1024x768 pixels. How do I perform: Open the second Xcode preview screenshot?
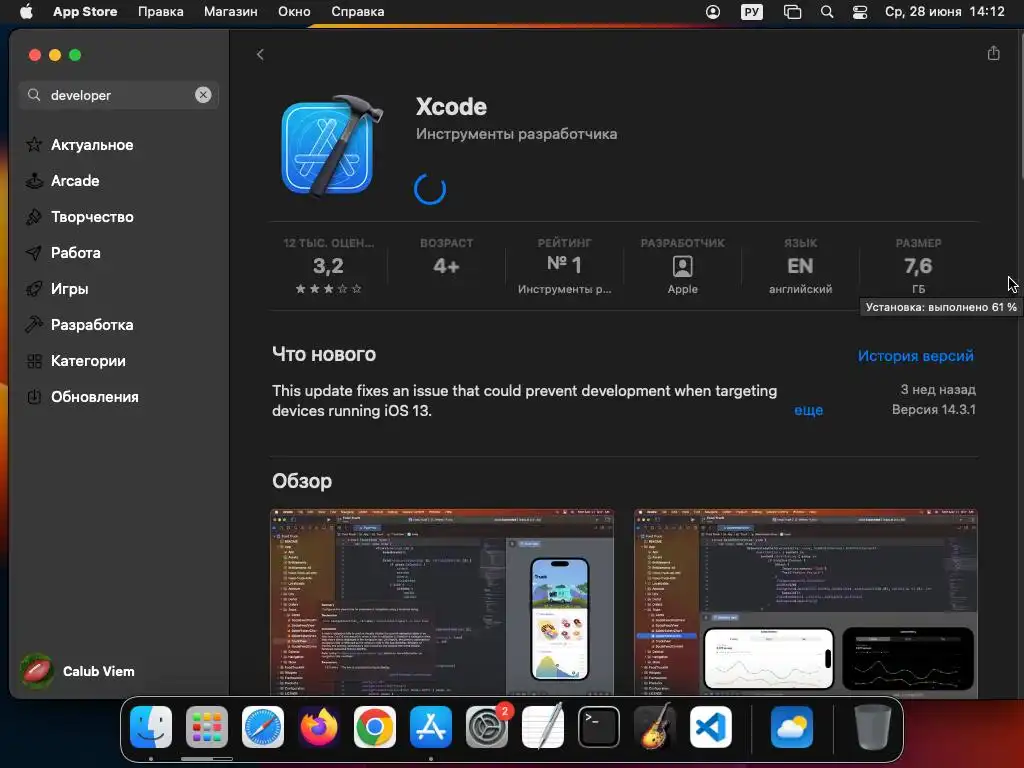(x=806, y=602)
